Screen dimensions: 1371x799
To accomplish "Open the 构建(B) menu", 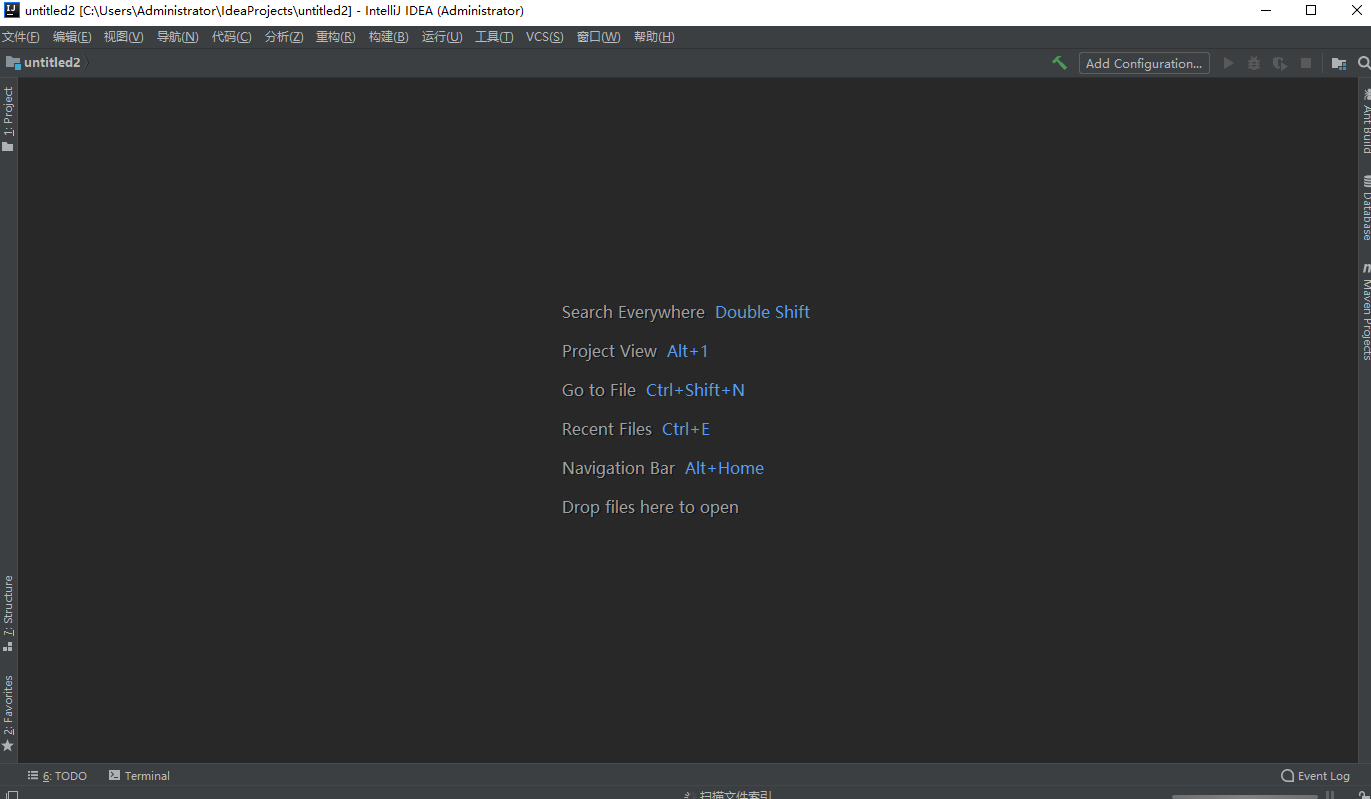I will pos(389,37).
